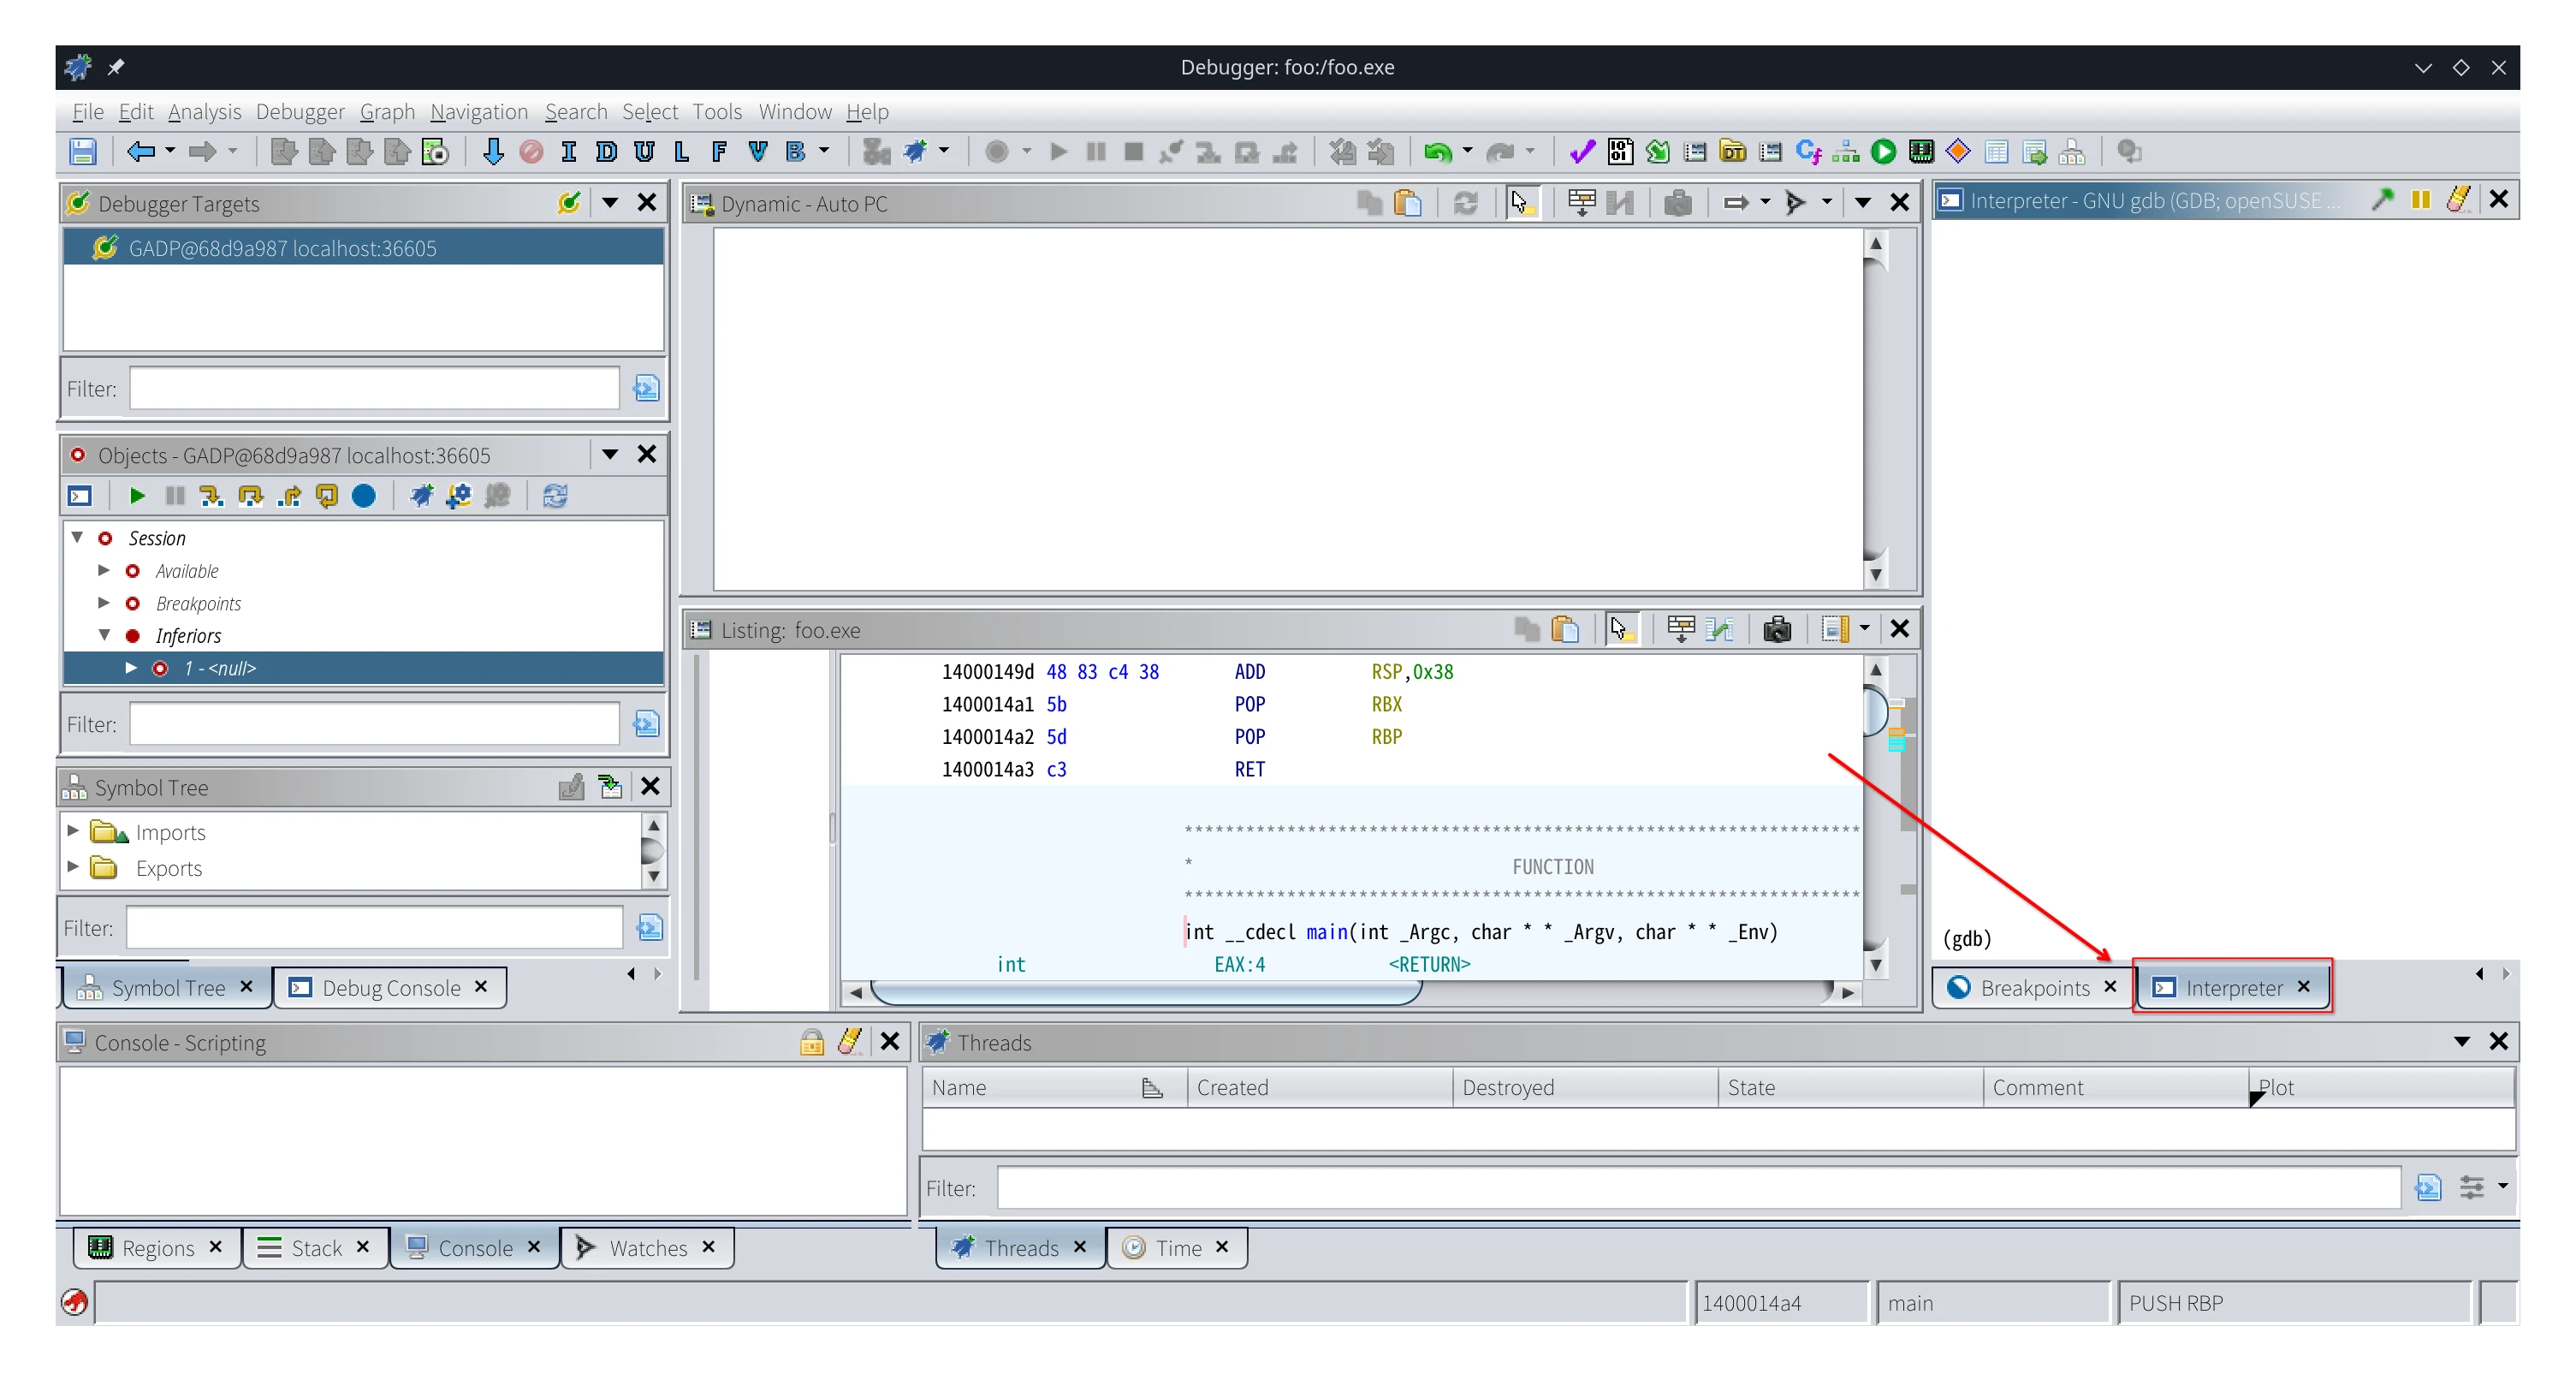Screen dimensions: 2576x1392
Task: Click the green Resume button in Objects panel
Action: coord(137,496)
